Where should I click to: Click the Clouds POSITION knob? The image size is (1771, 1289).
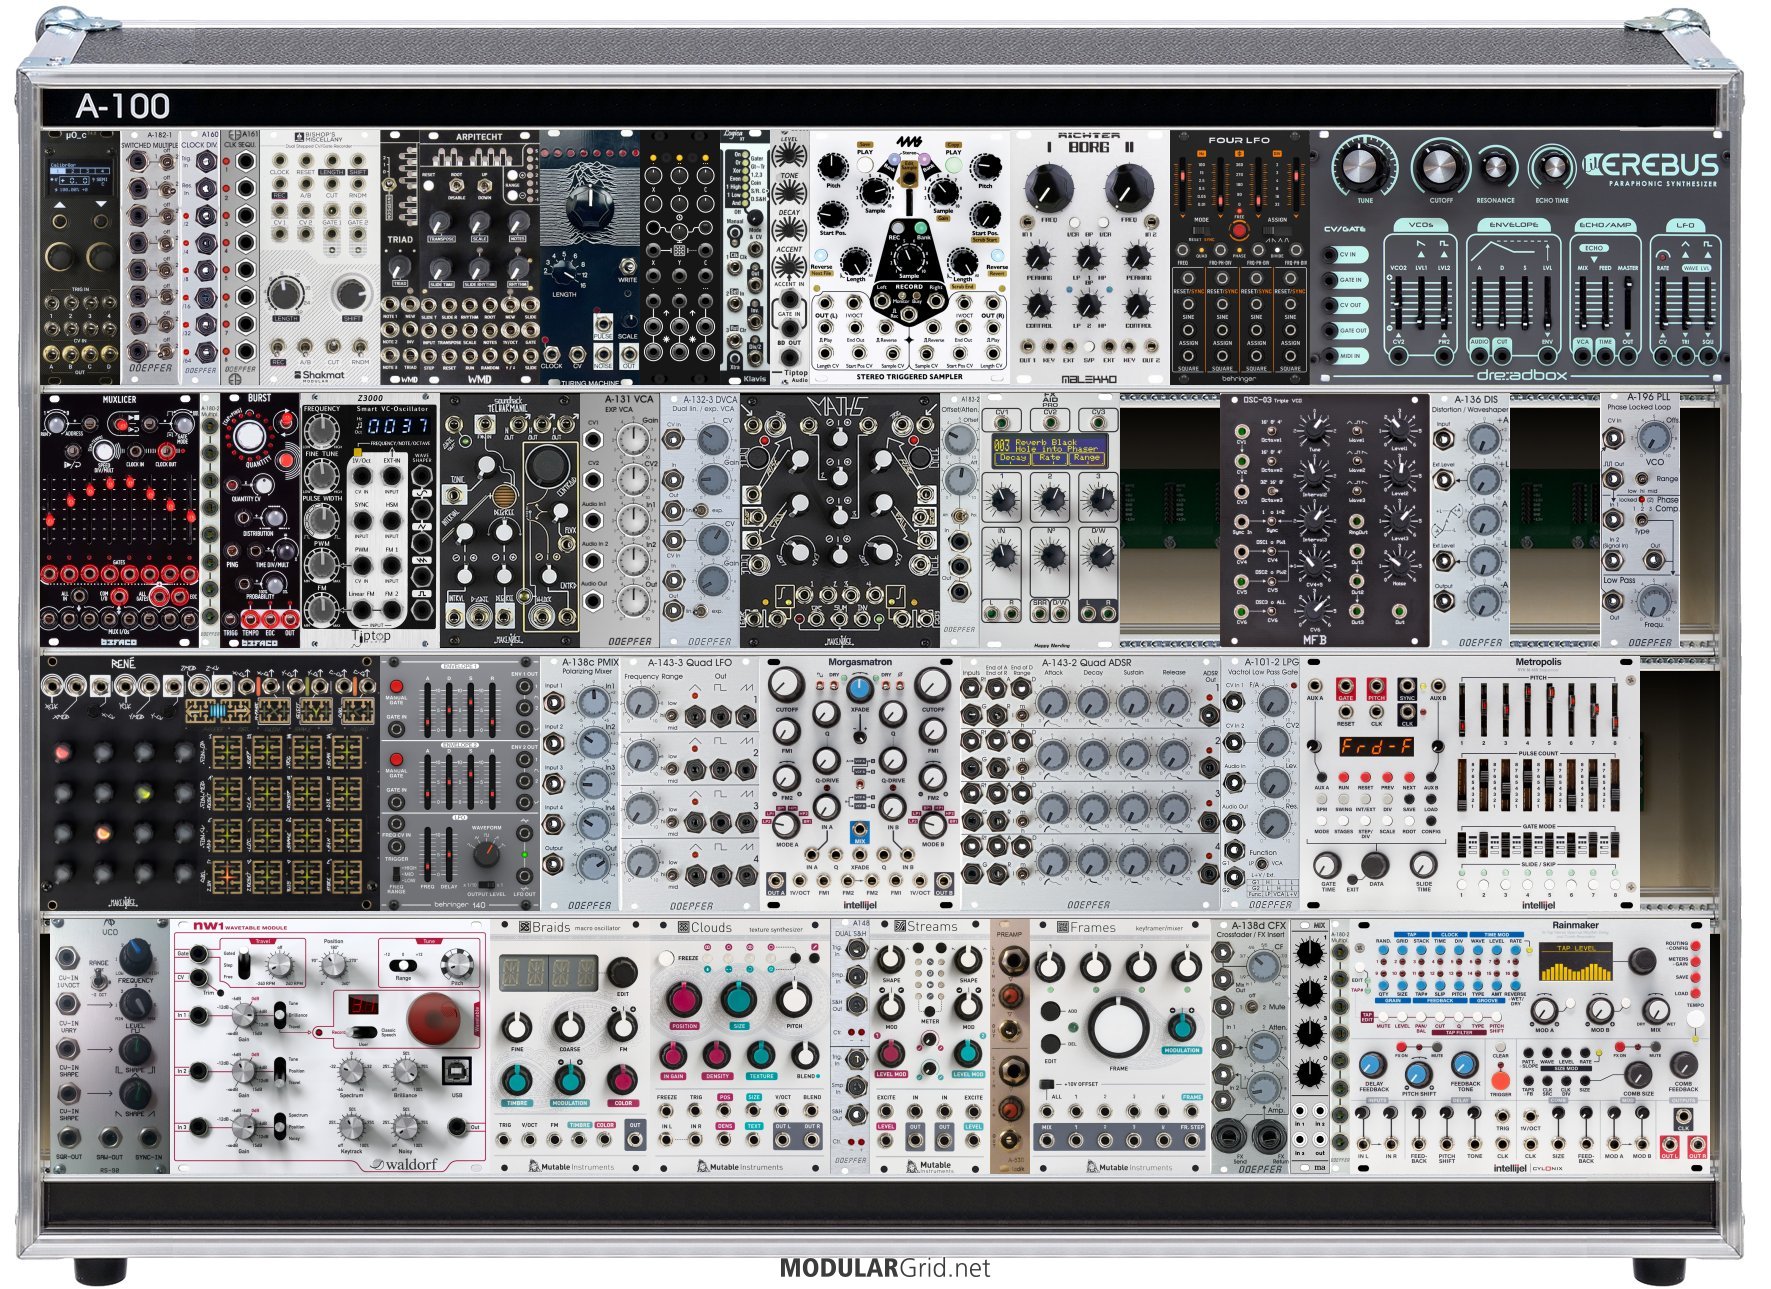[684, 1000]
